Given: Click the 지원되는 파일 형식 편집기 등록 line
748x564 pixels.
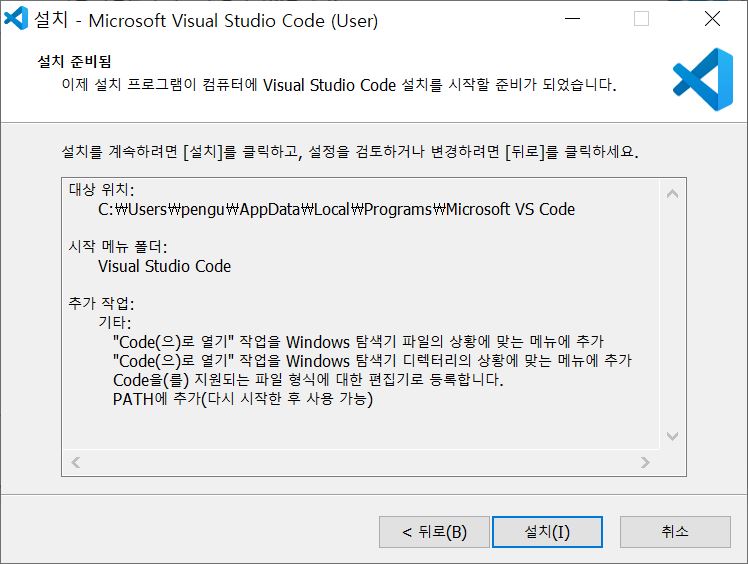Looking at the screenshot, I should [x=308, y=380].
